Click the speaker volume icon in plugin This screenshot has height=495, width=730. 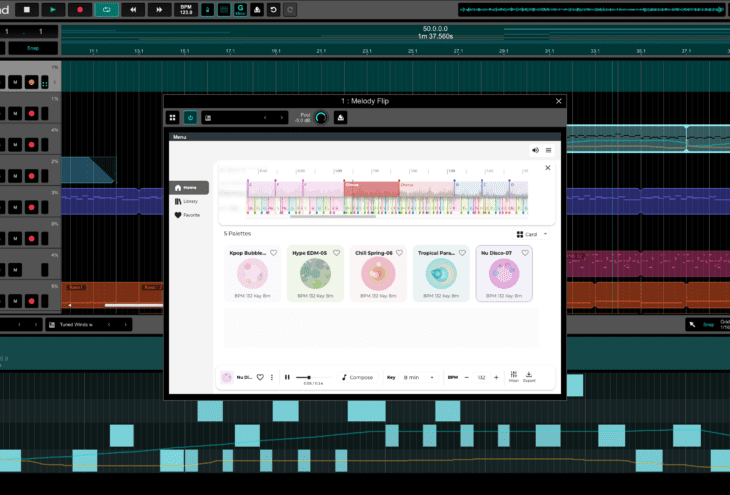pyautogui.click(x=535, y=150)
